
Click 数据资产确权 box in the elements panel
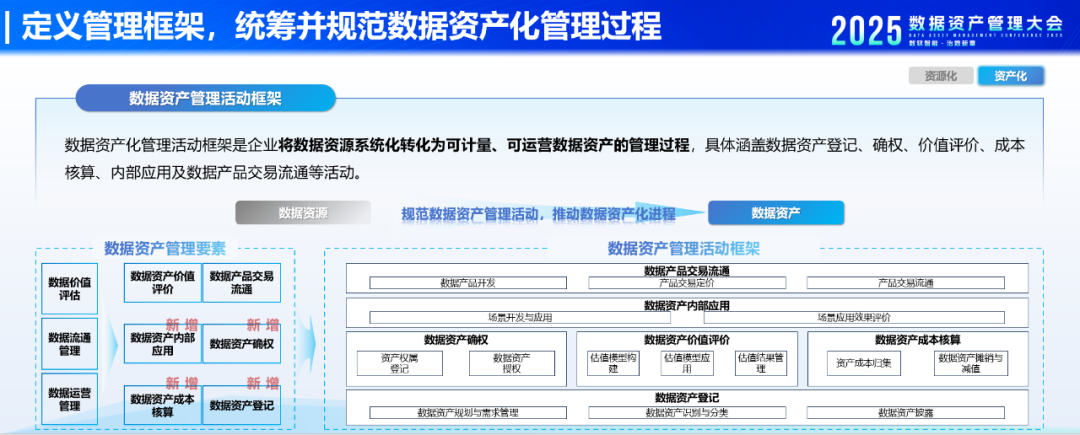(242, 343)
